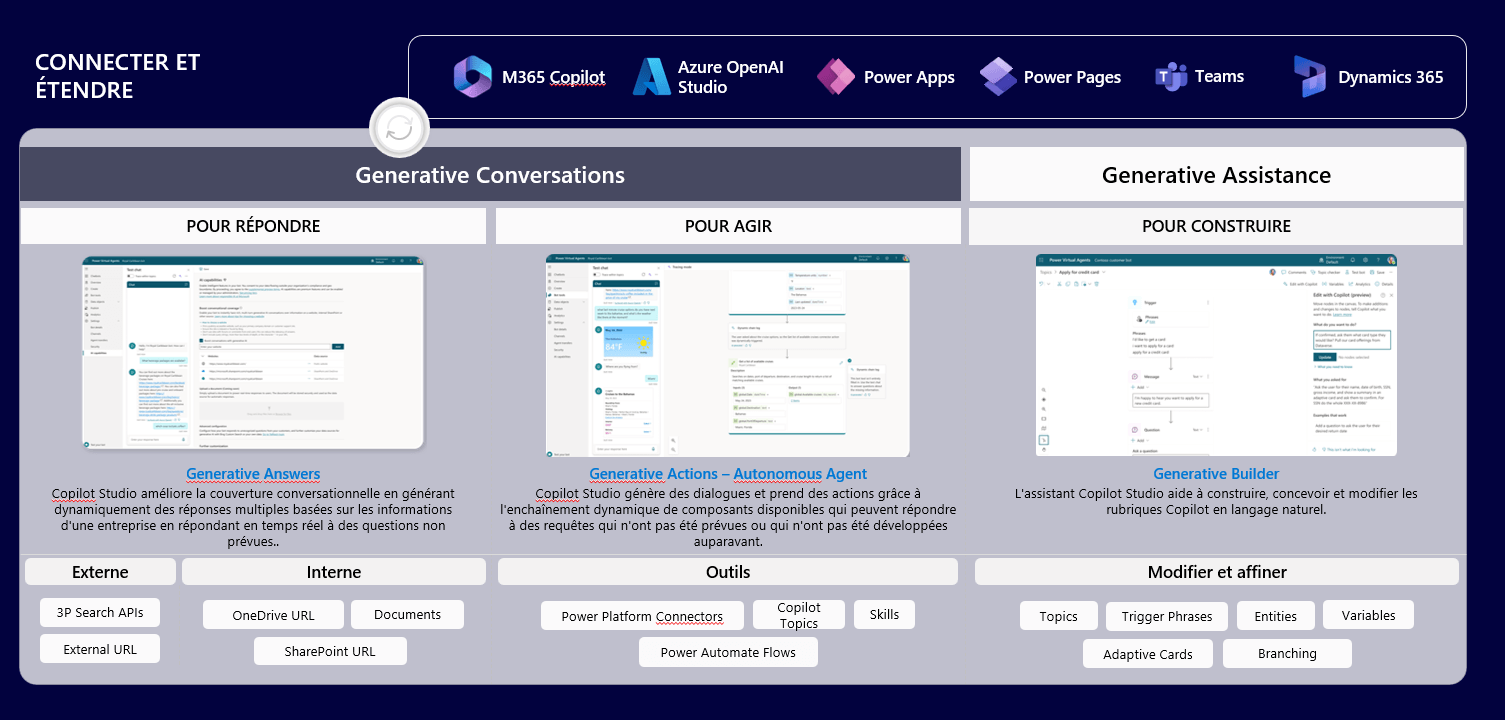Click the Azure OpenAI Studio logo icon
The height and width of the screenshot is (720, 1505).
point(652,77)
